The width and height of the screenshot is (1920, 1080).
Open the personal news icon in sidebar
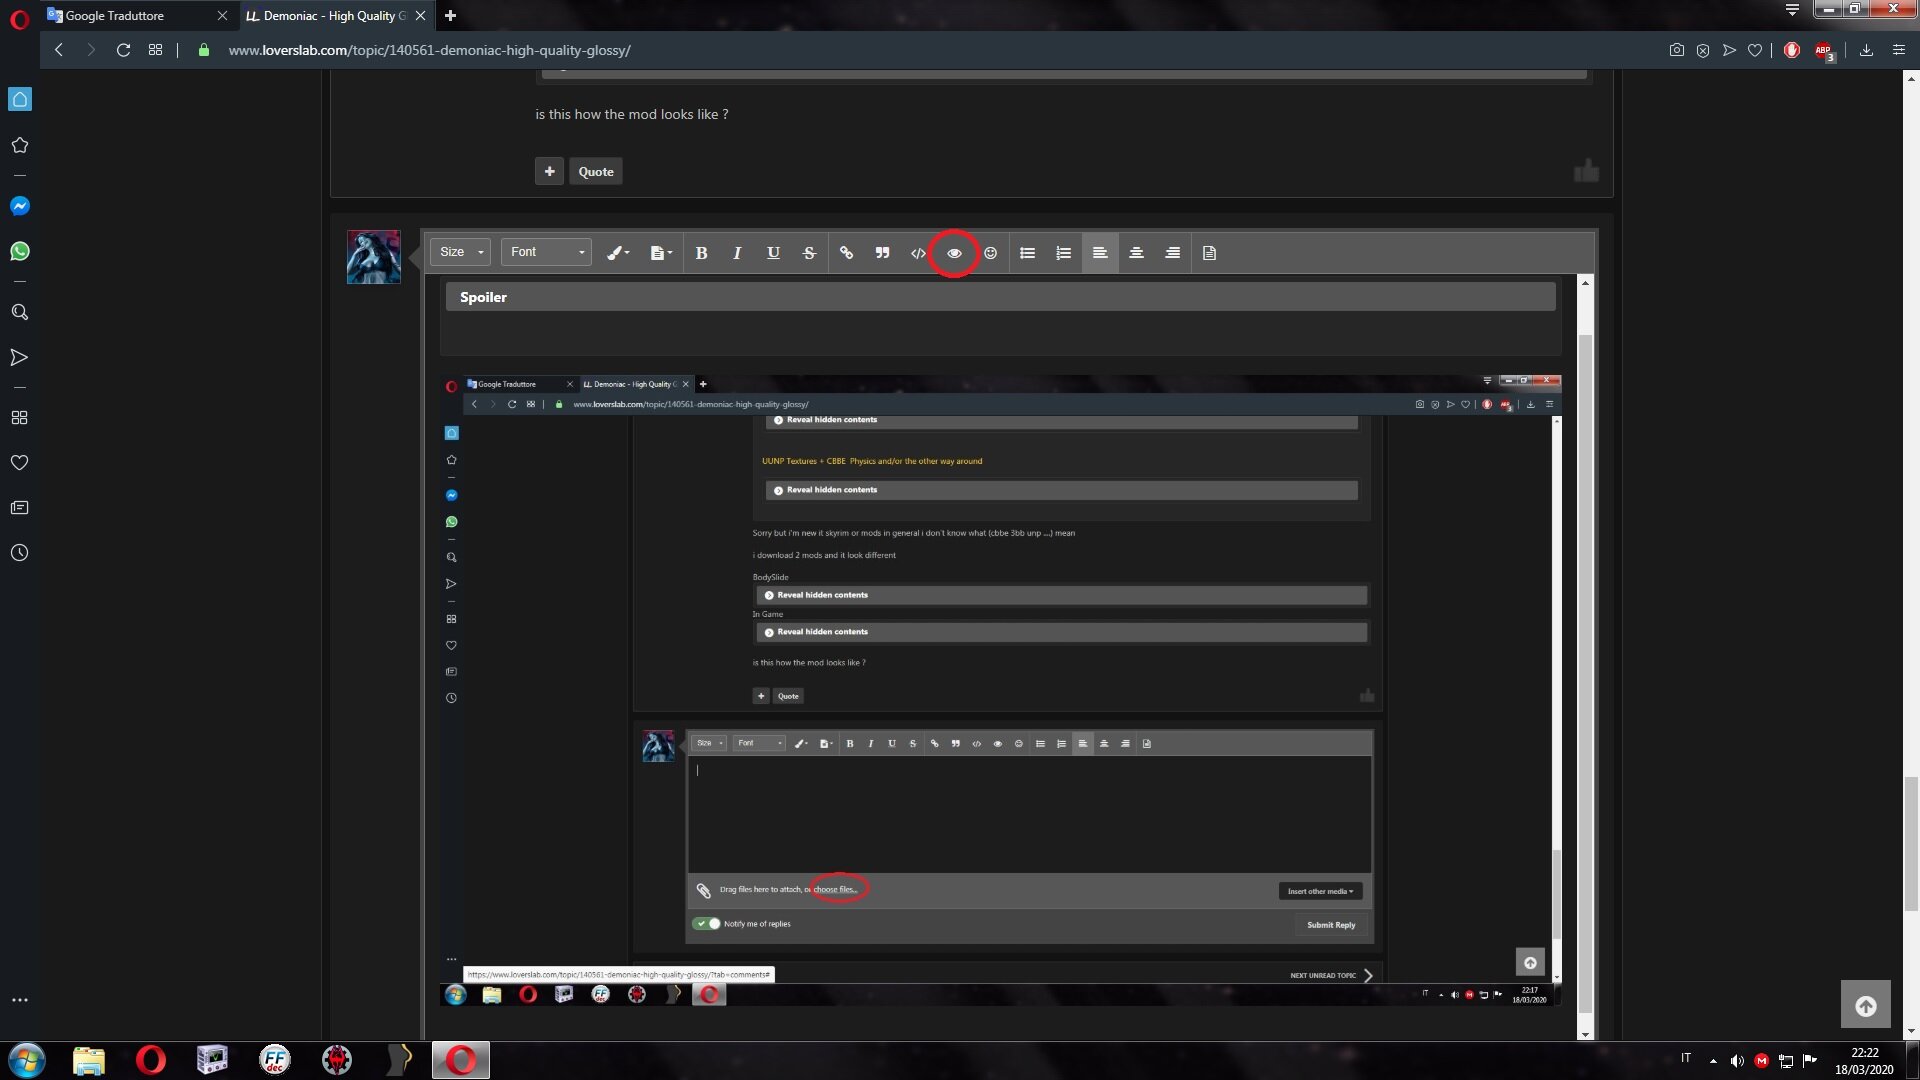(x=20, y=508)
